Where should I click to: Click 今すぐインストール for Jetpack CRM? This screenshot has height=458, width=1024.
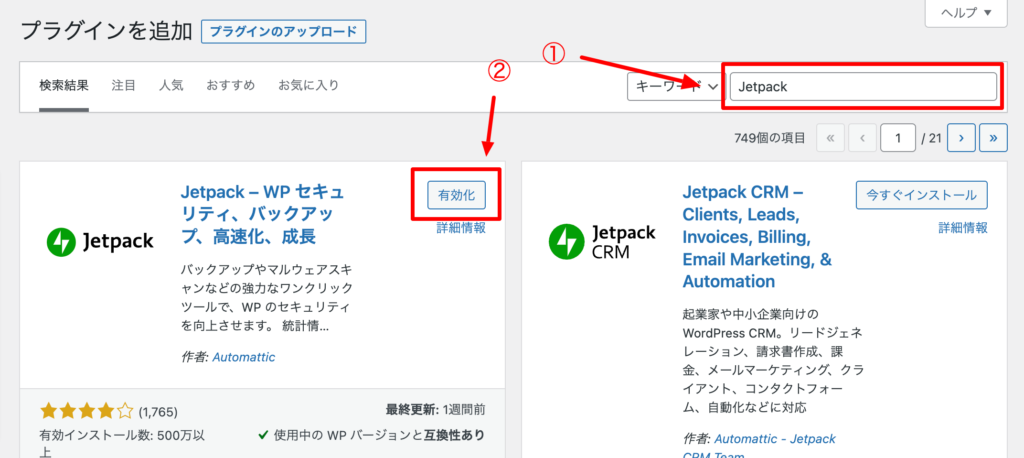[921, 195]
